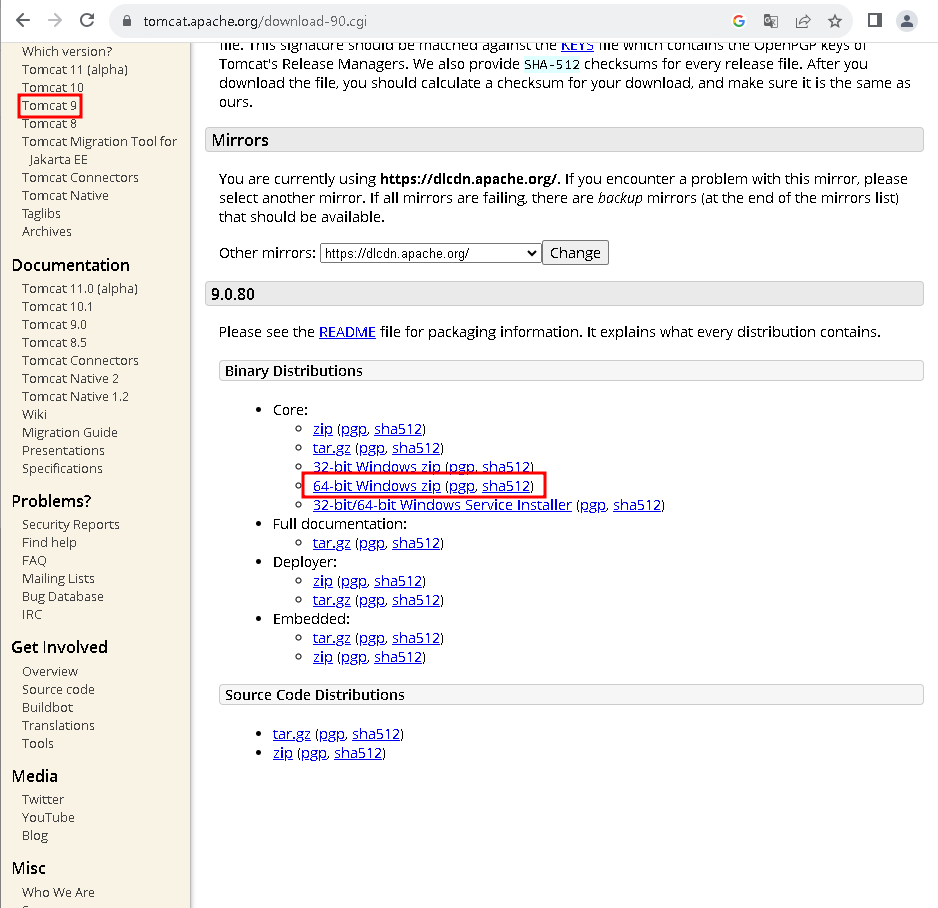
Task: Open Buildbot link
Action: [x=47, y=707]
